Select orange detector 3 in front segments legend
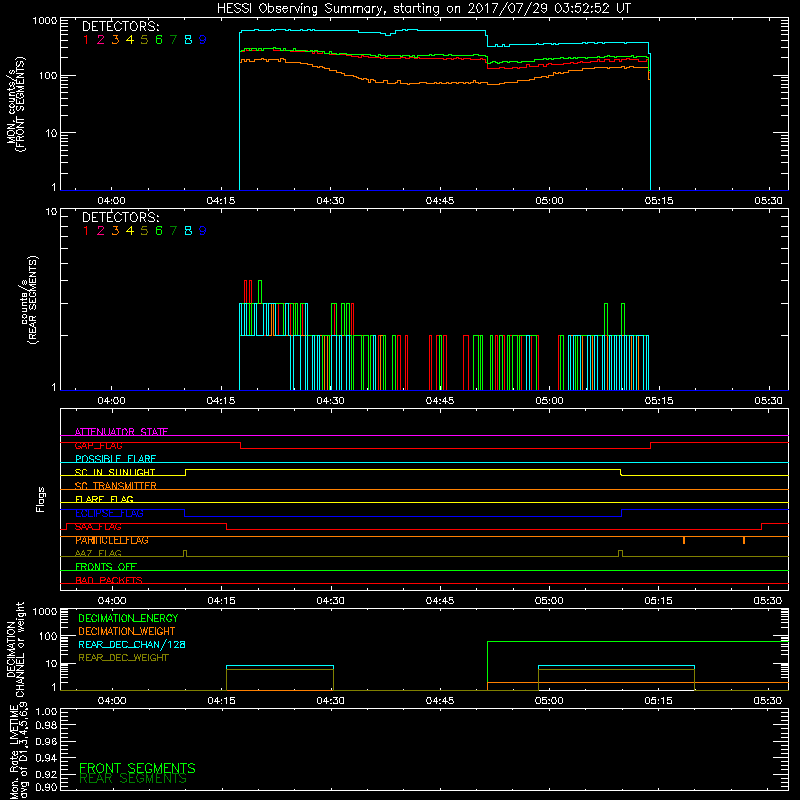 115,40
